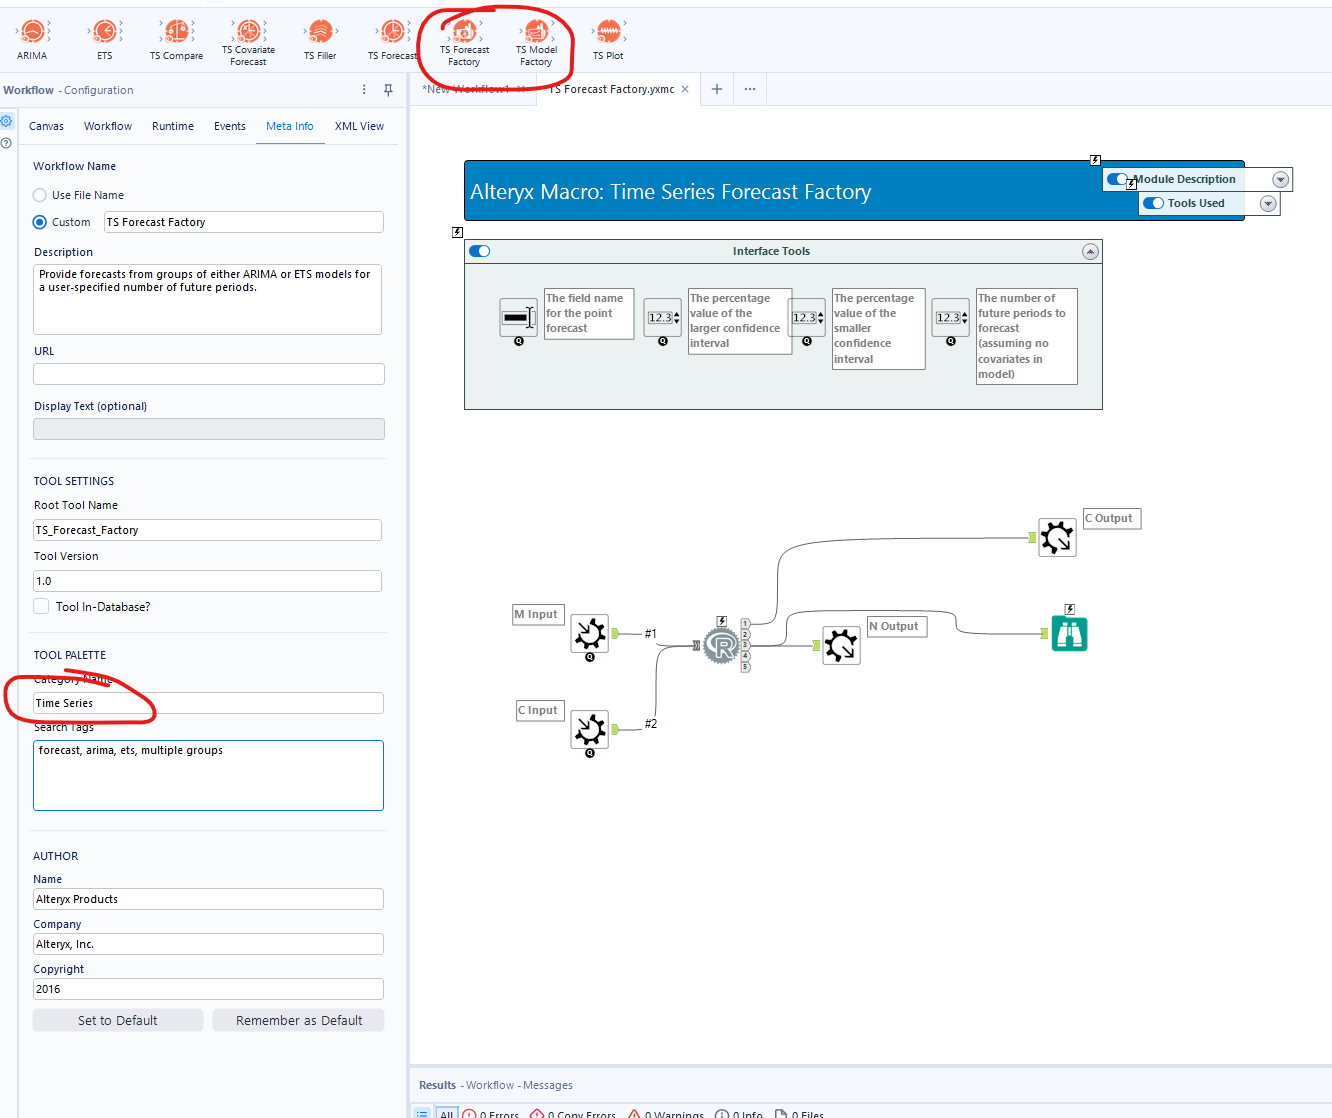Select the TS Plot tool

[x=608, y=30]
